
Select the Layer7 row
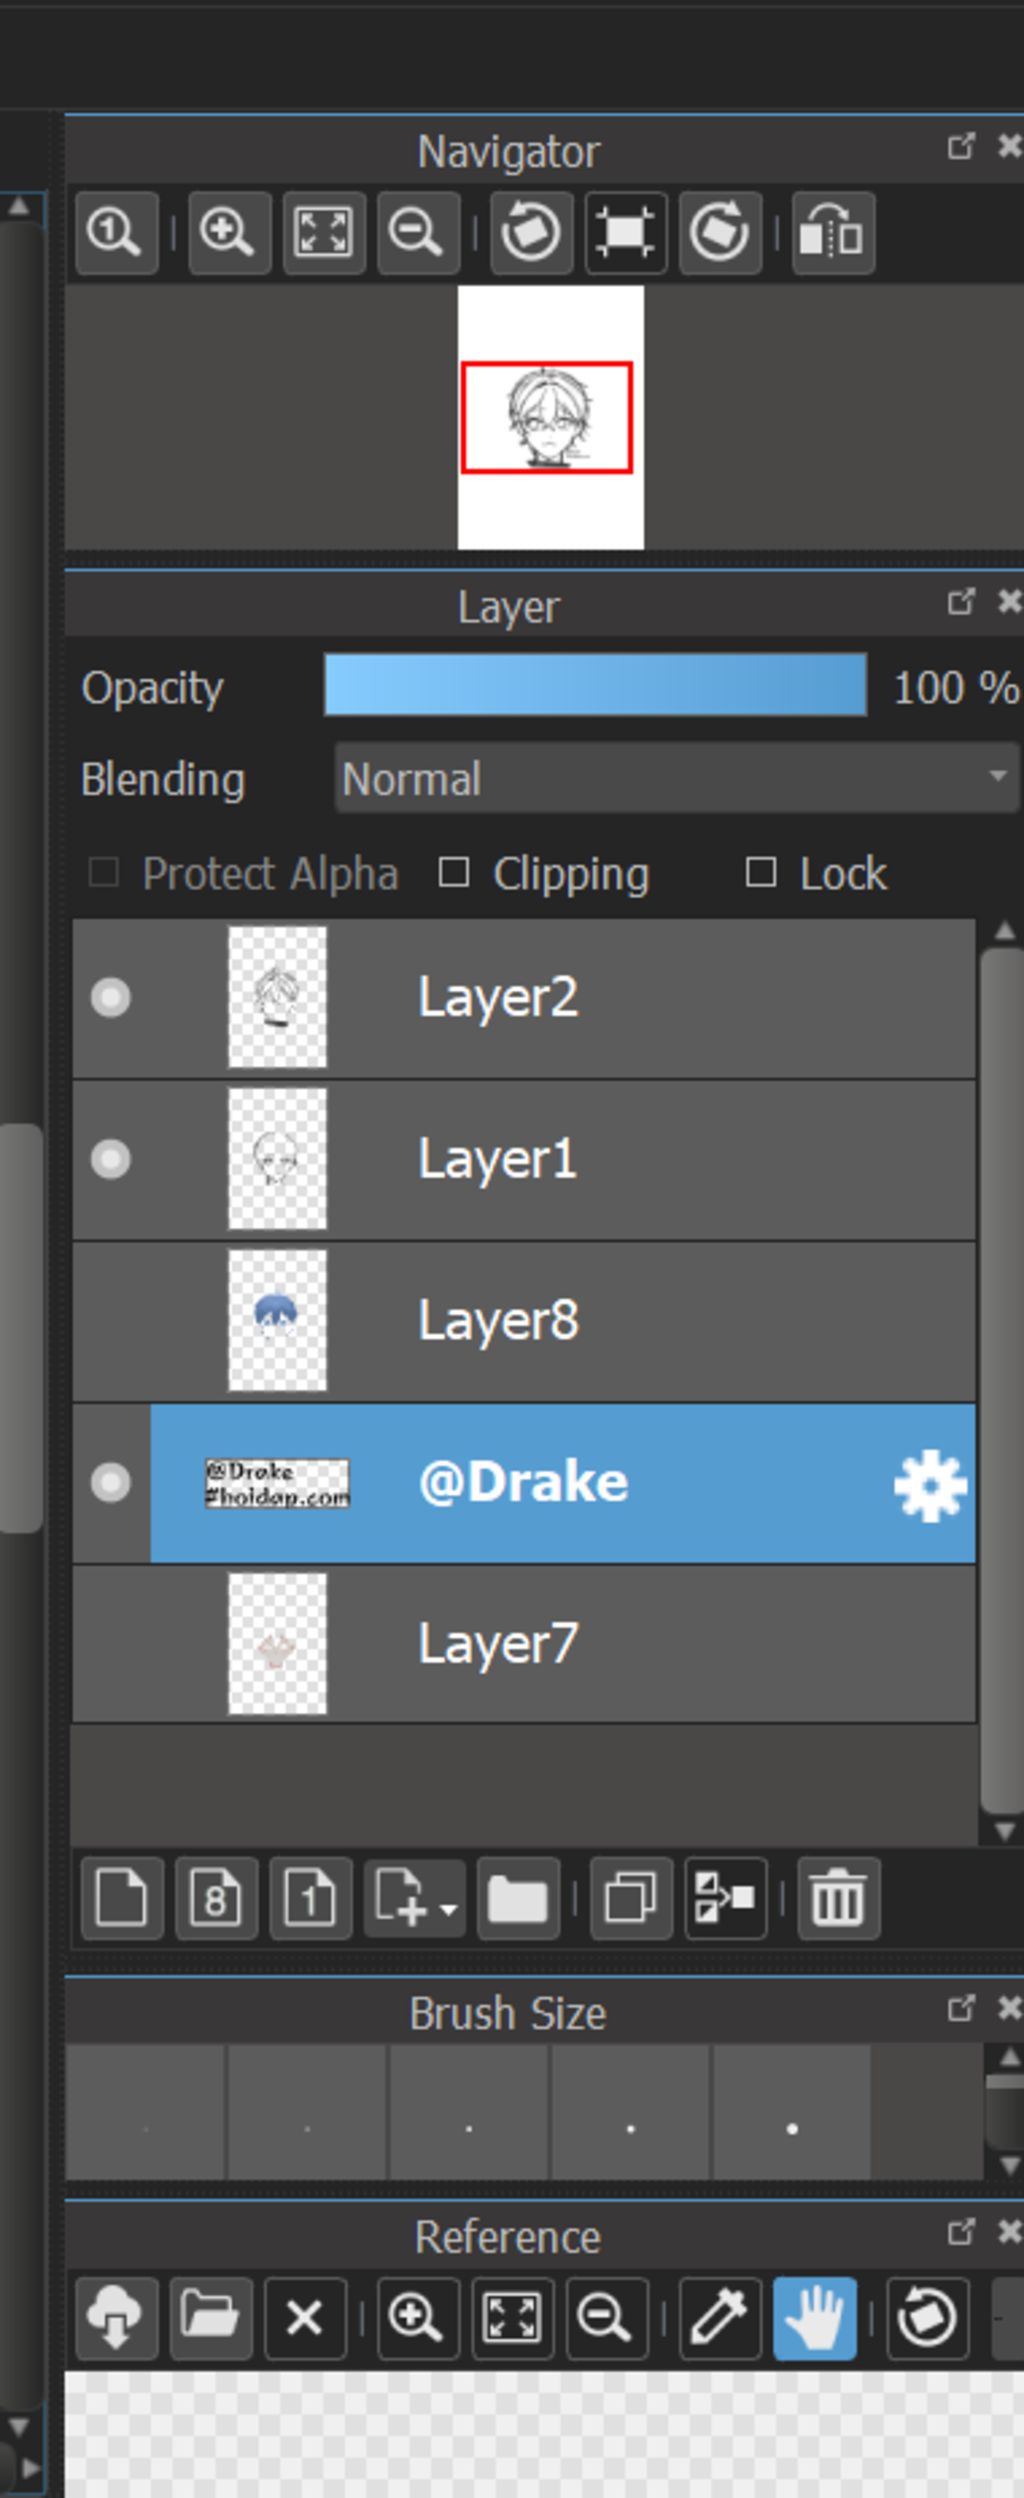coord(600,1645)
